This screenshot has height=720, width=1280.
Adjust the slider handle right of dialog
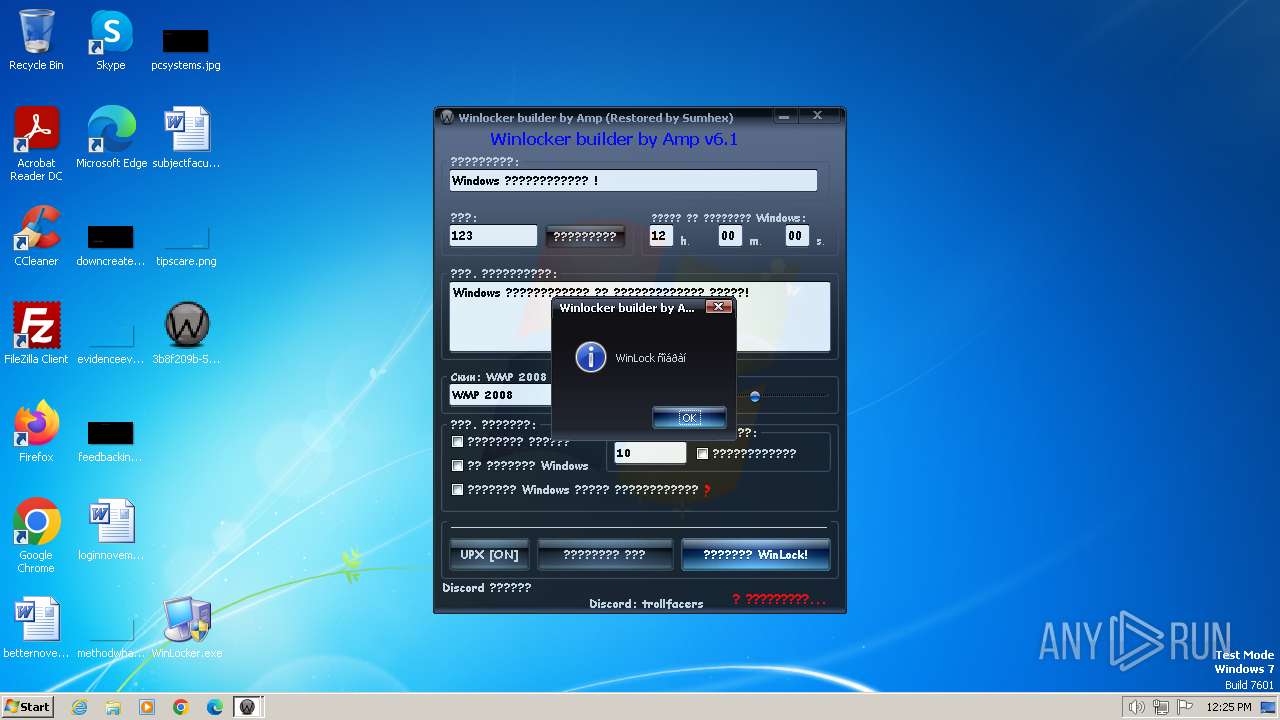tap(755, 396)
